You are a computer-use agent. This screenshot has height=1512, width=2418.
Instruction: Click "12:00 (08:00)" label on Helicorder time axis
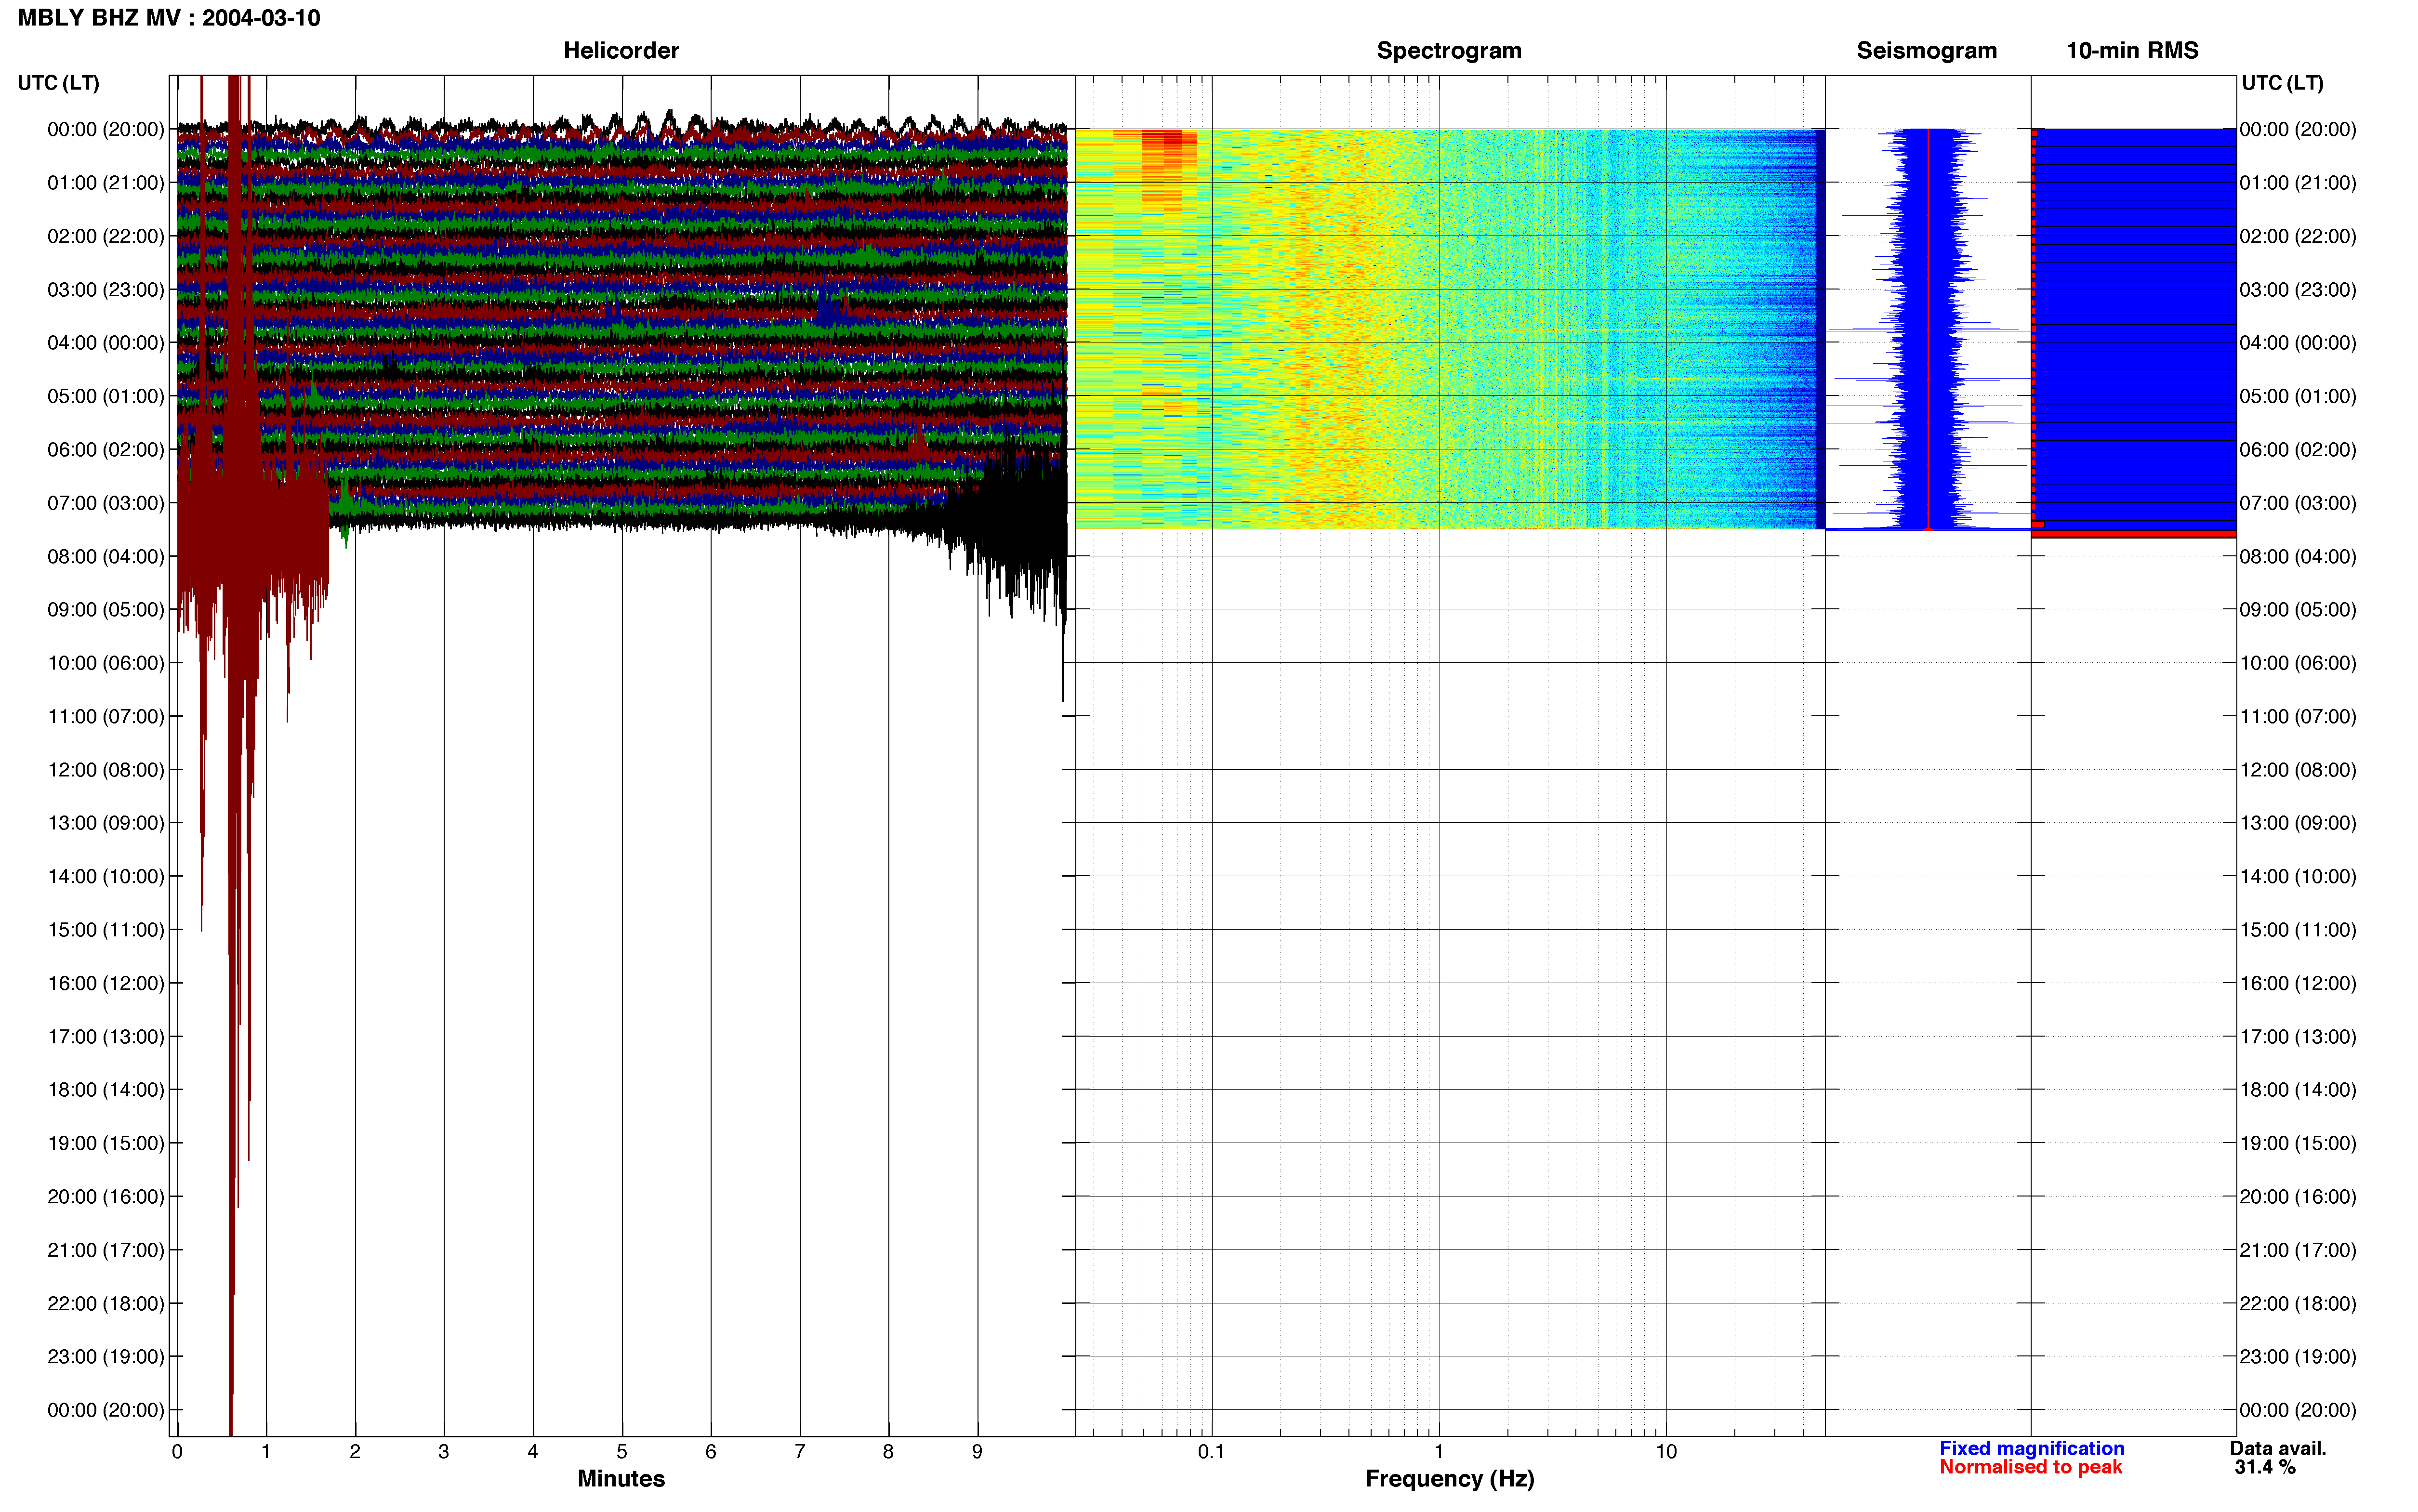pos(105,770)
